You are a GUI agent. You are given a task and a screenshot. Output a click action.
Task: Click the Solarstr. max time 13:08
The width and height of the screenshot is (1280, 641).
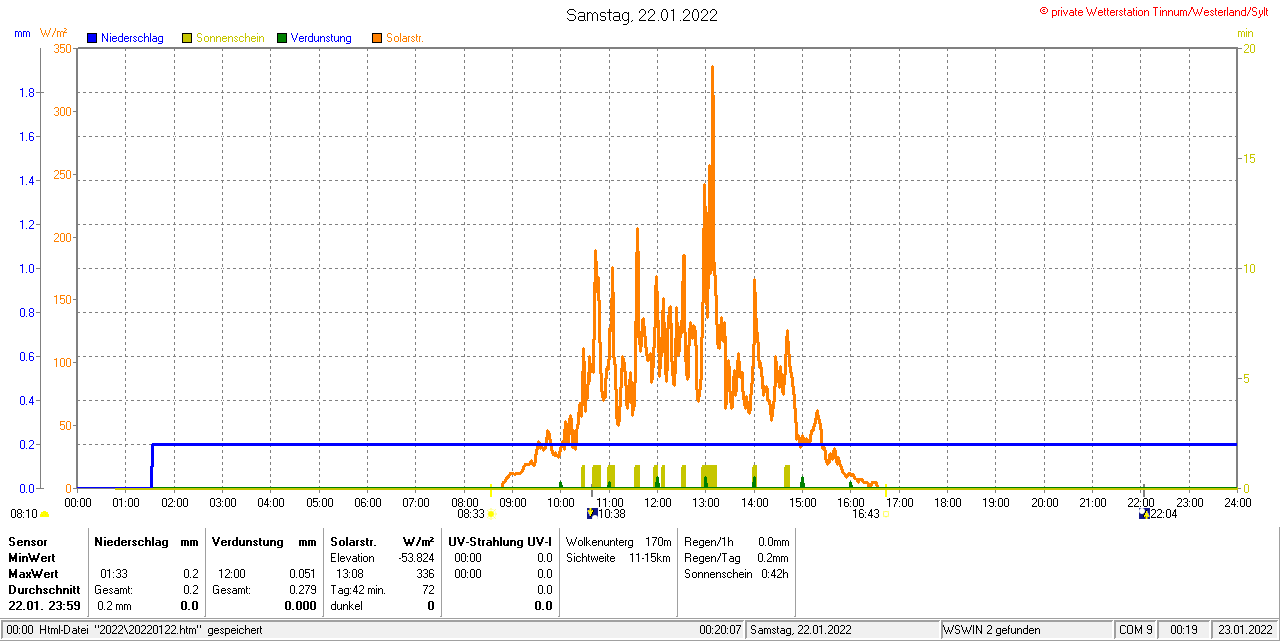(350, 574)
